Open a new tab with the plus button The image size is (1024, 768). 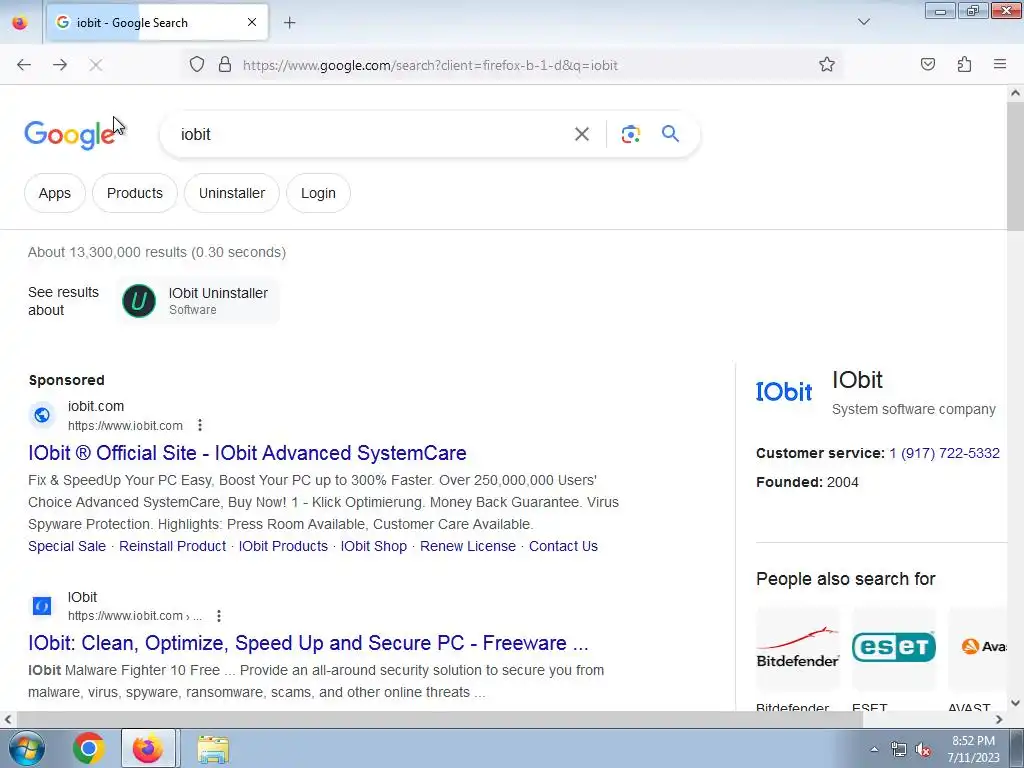coord(289,22)
